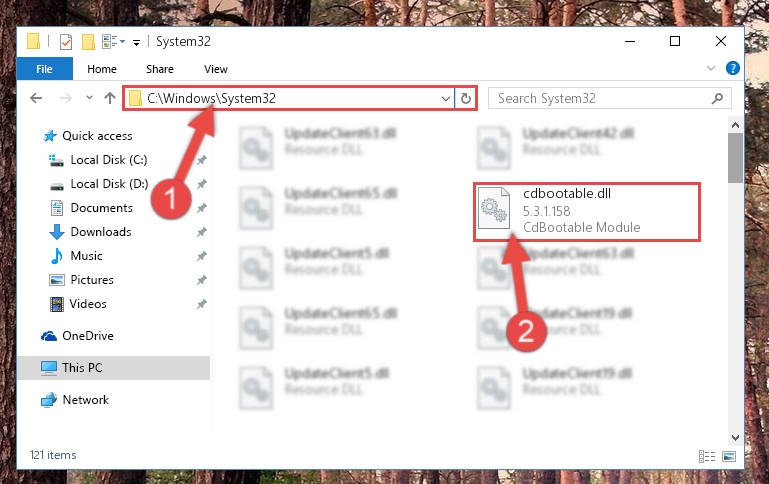Click the New folder icon in title bar
769x484 pixels.
tap(88, 42)
